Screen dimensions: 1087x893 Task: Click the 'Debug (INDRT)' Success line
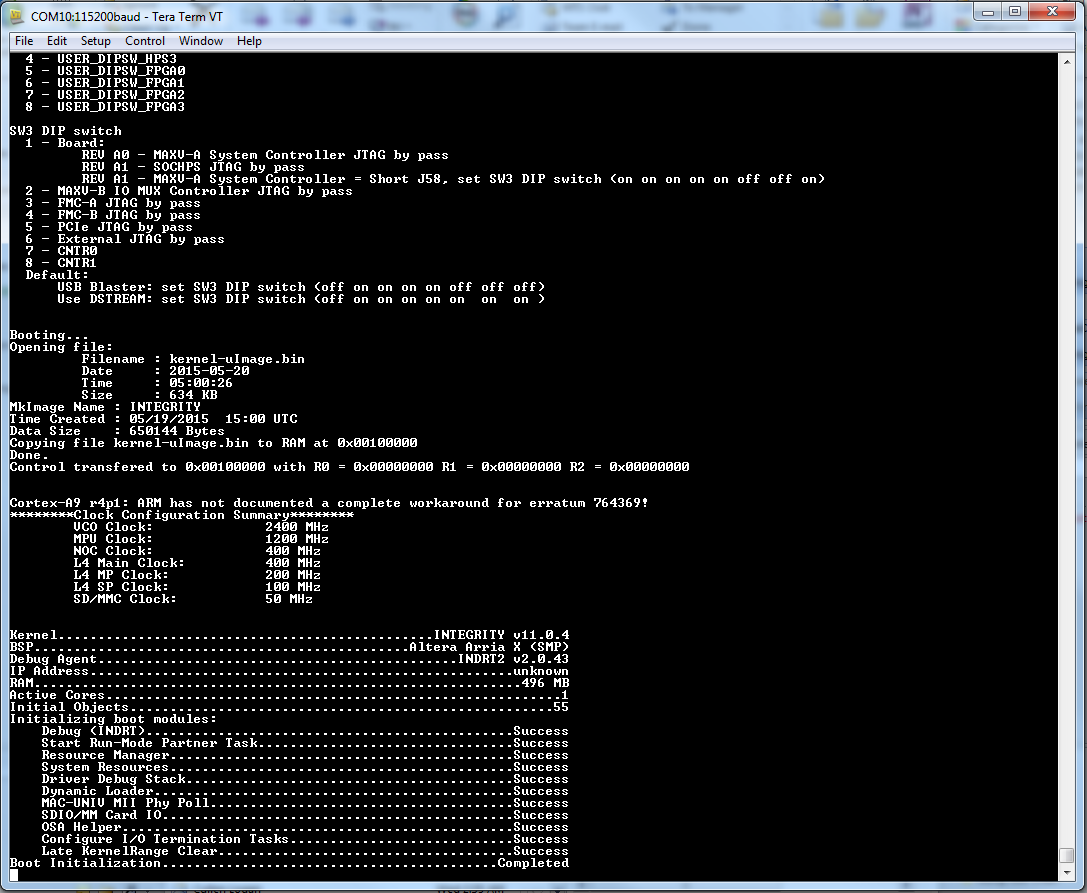(x=305, y=731)
